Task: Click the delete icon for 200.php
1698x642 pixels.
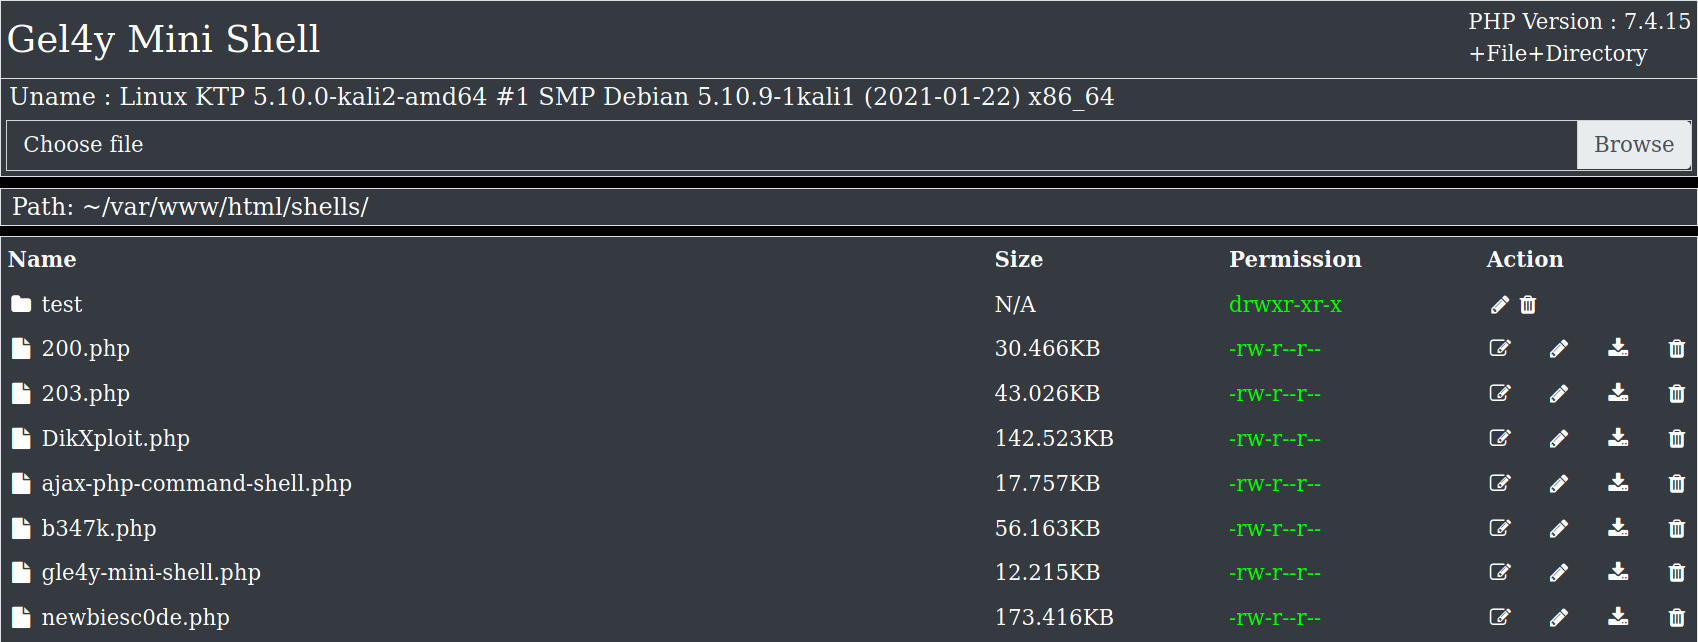Action: [1677, 349]
